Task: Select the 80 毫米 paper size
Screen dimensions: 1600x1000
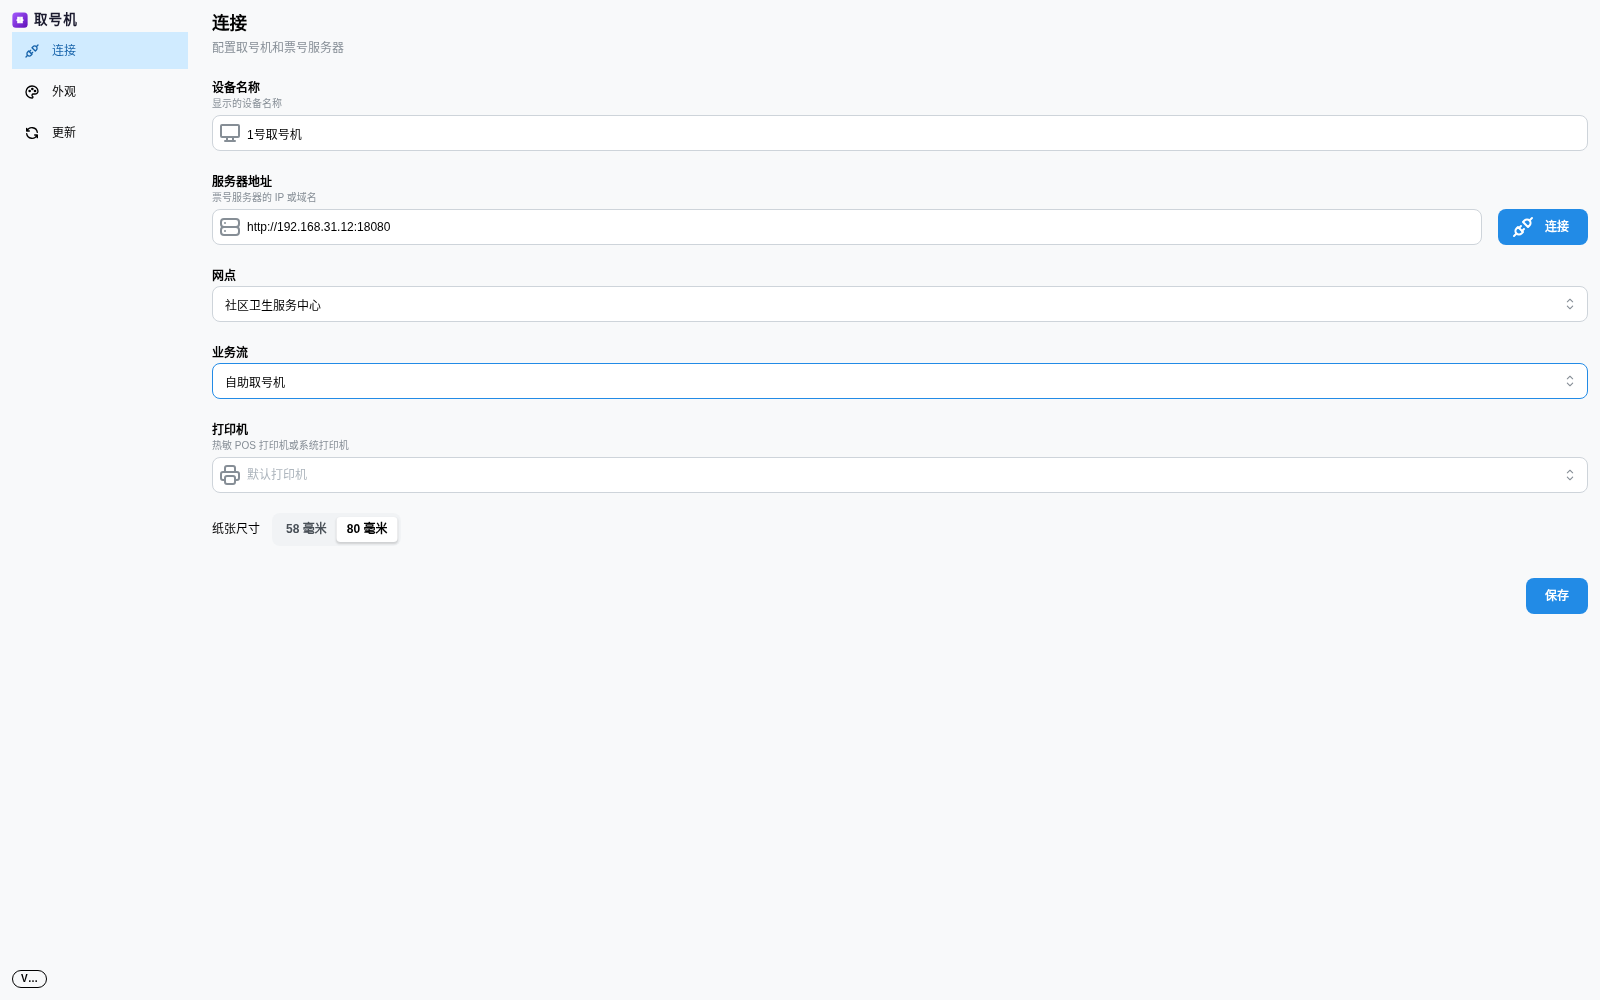Action: (x=367, y=529)
